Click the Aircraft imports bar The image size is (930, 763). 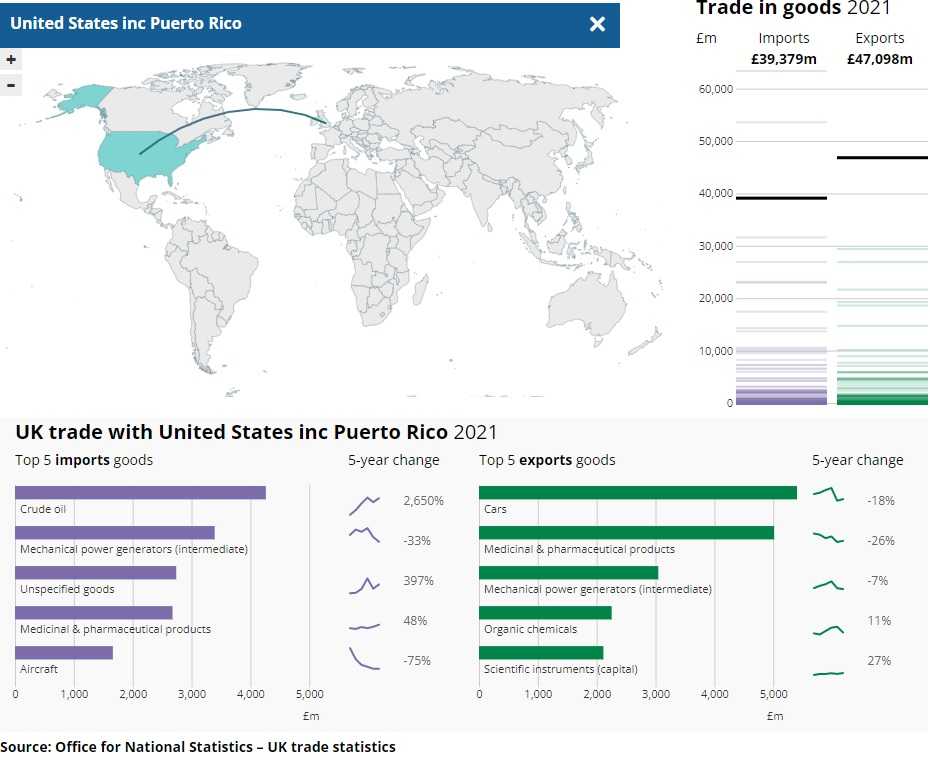[64, 652]
